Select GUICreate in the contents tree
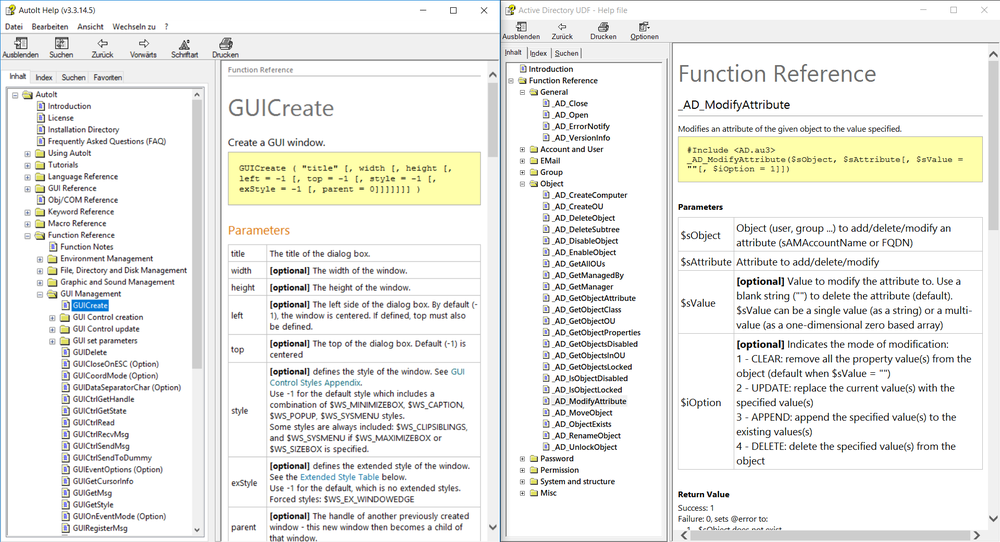 point(90,305)
